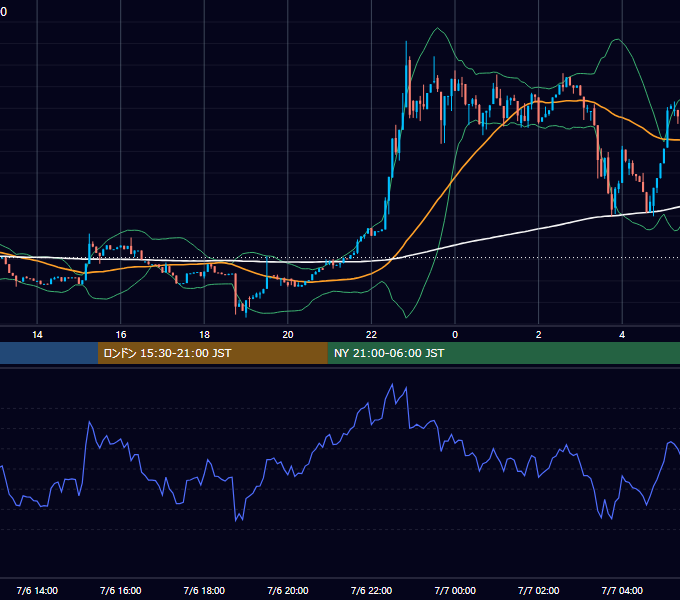
Task: Click the 0 hour label on upper axis
Action: tap(455, 335)
